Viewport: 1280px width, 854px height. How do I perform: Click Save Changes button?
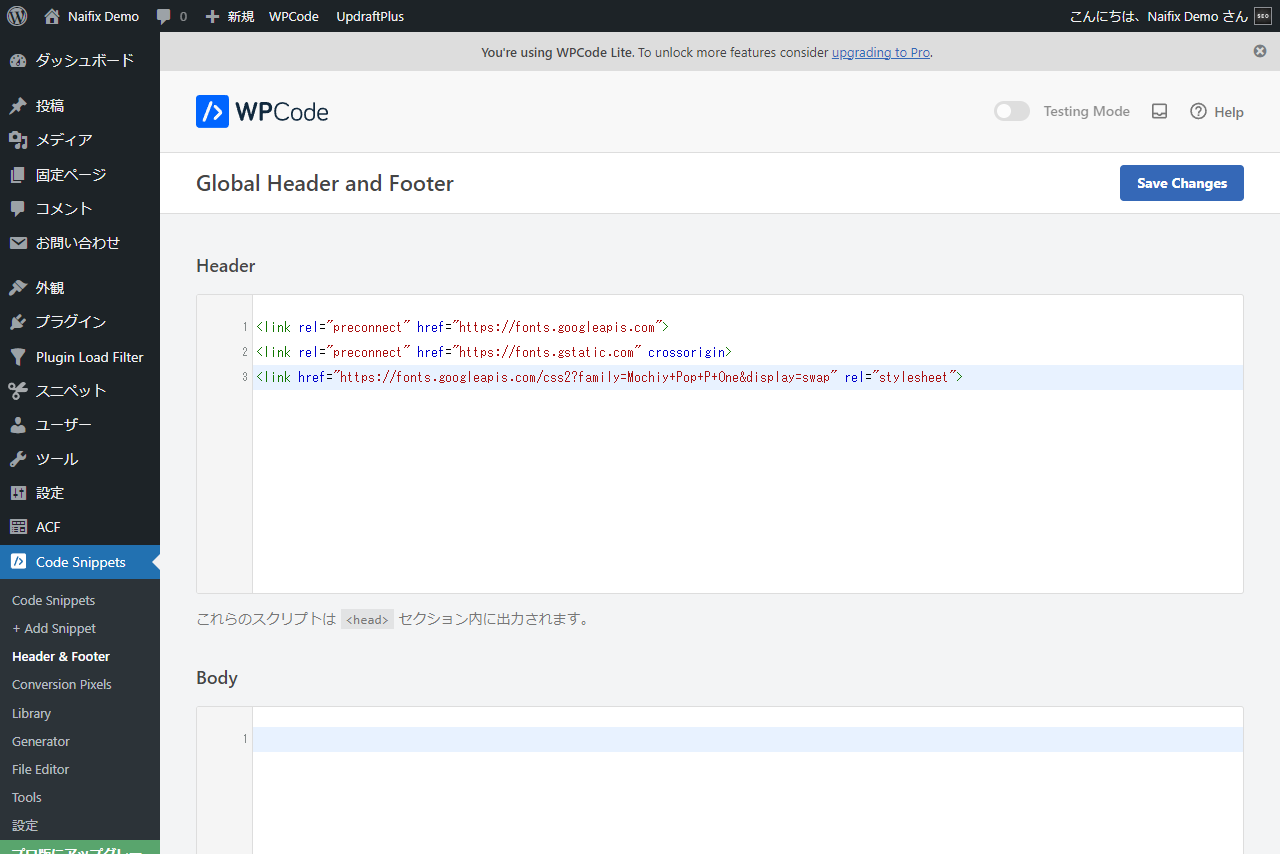tap(1182, 183)
